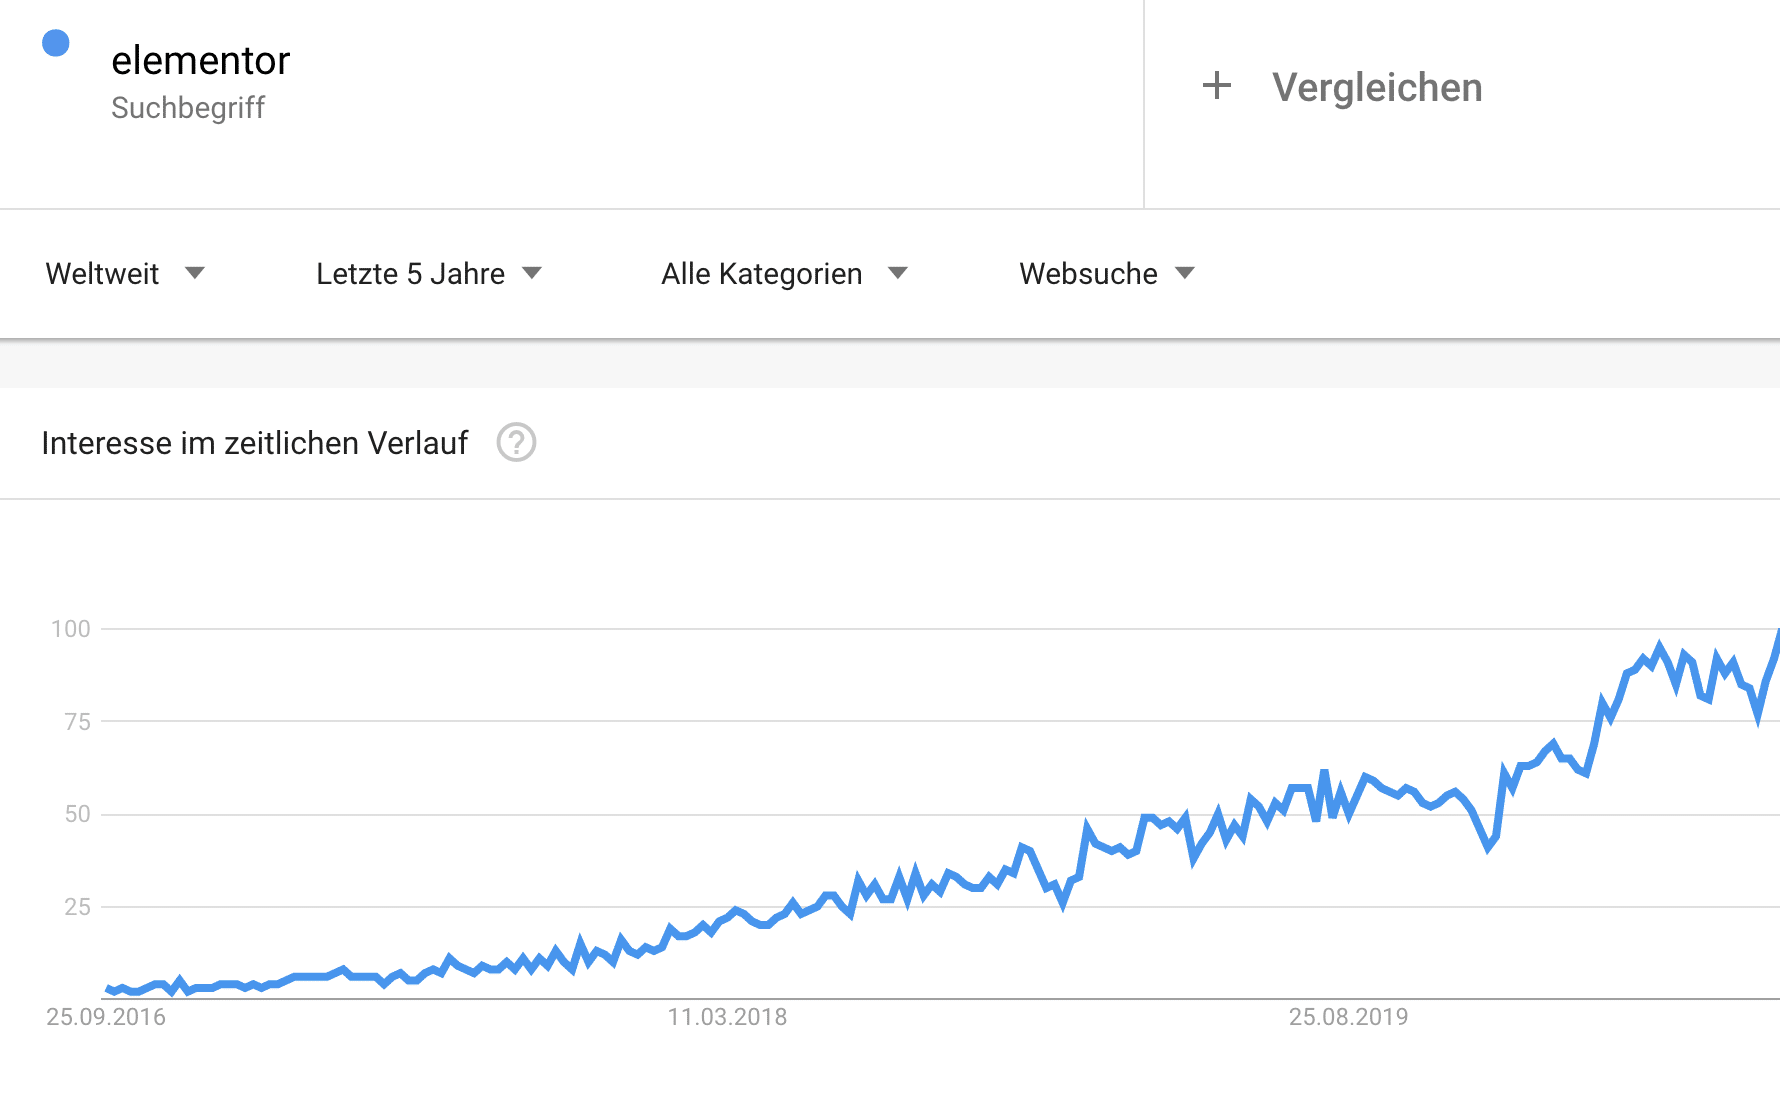1780x1116 pixels.
Task: Click the elementor search term
Action: coord(200,61)
